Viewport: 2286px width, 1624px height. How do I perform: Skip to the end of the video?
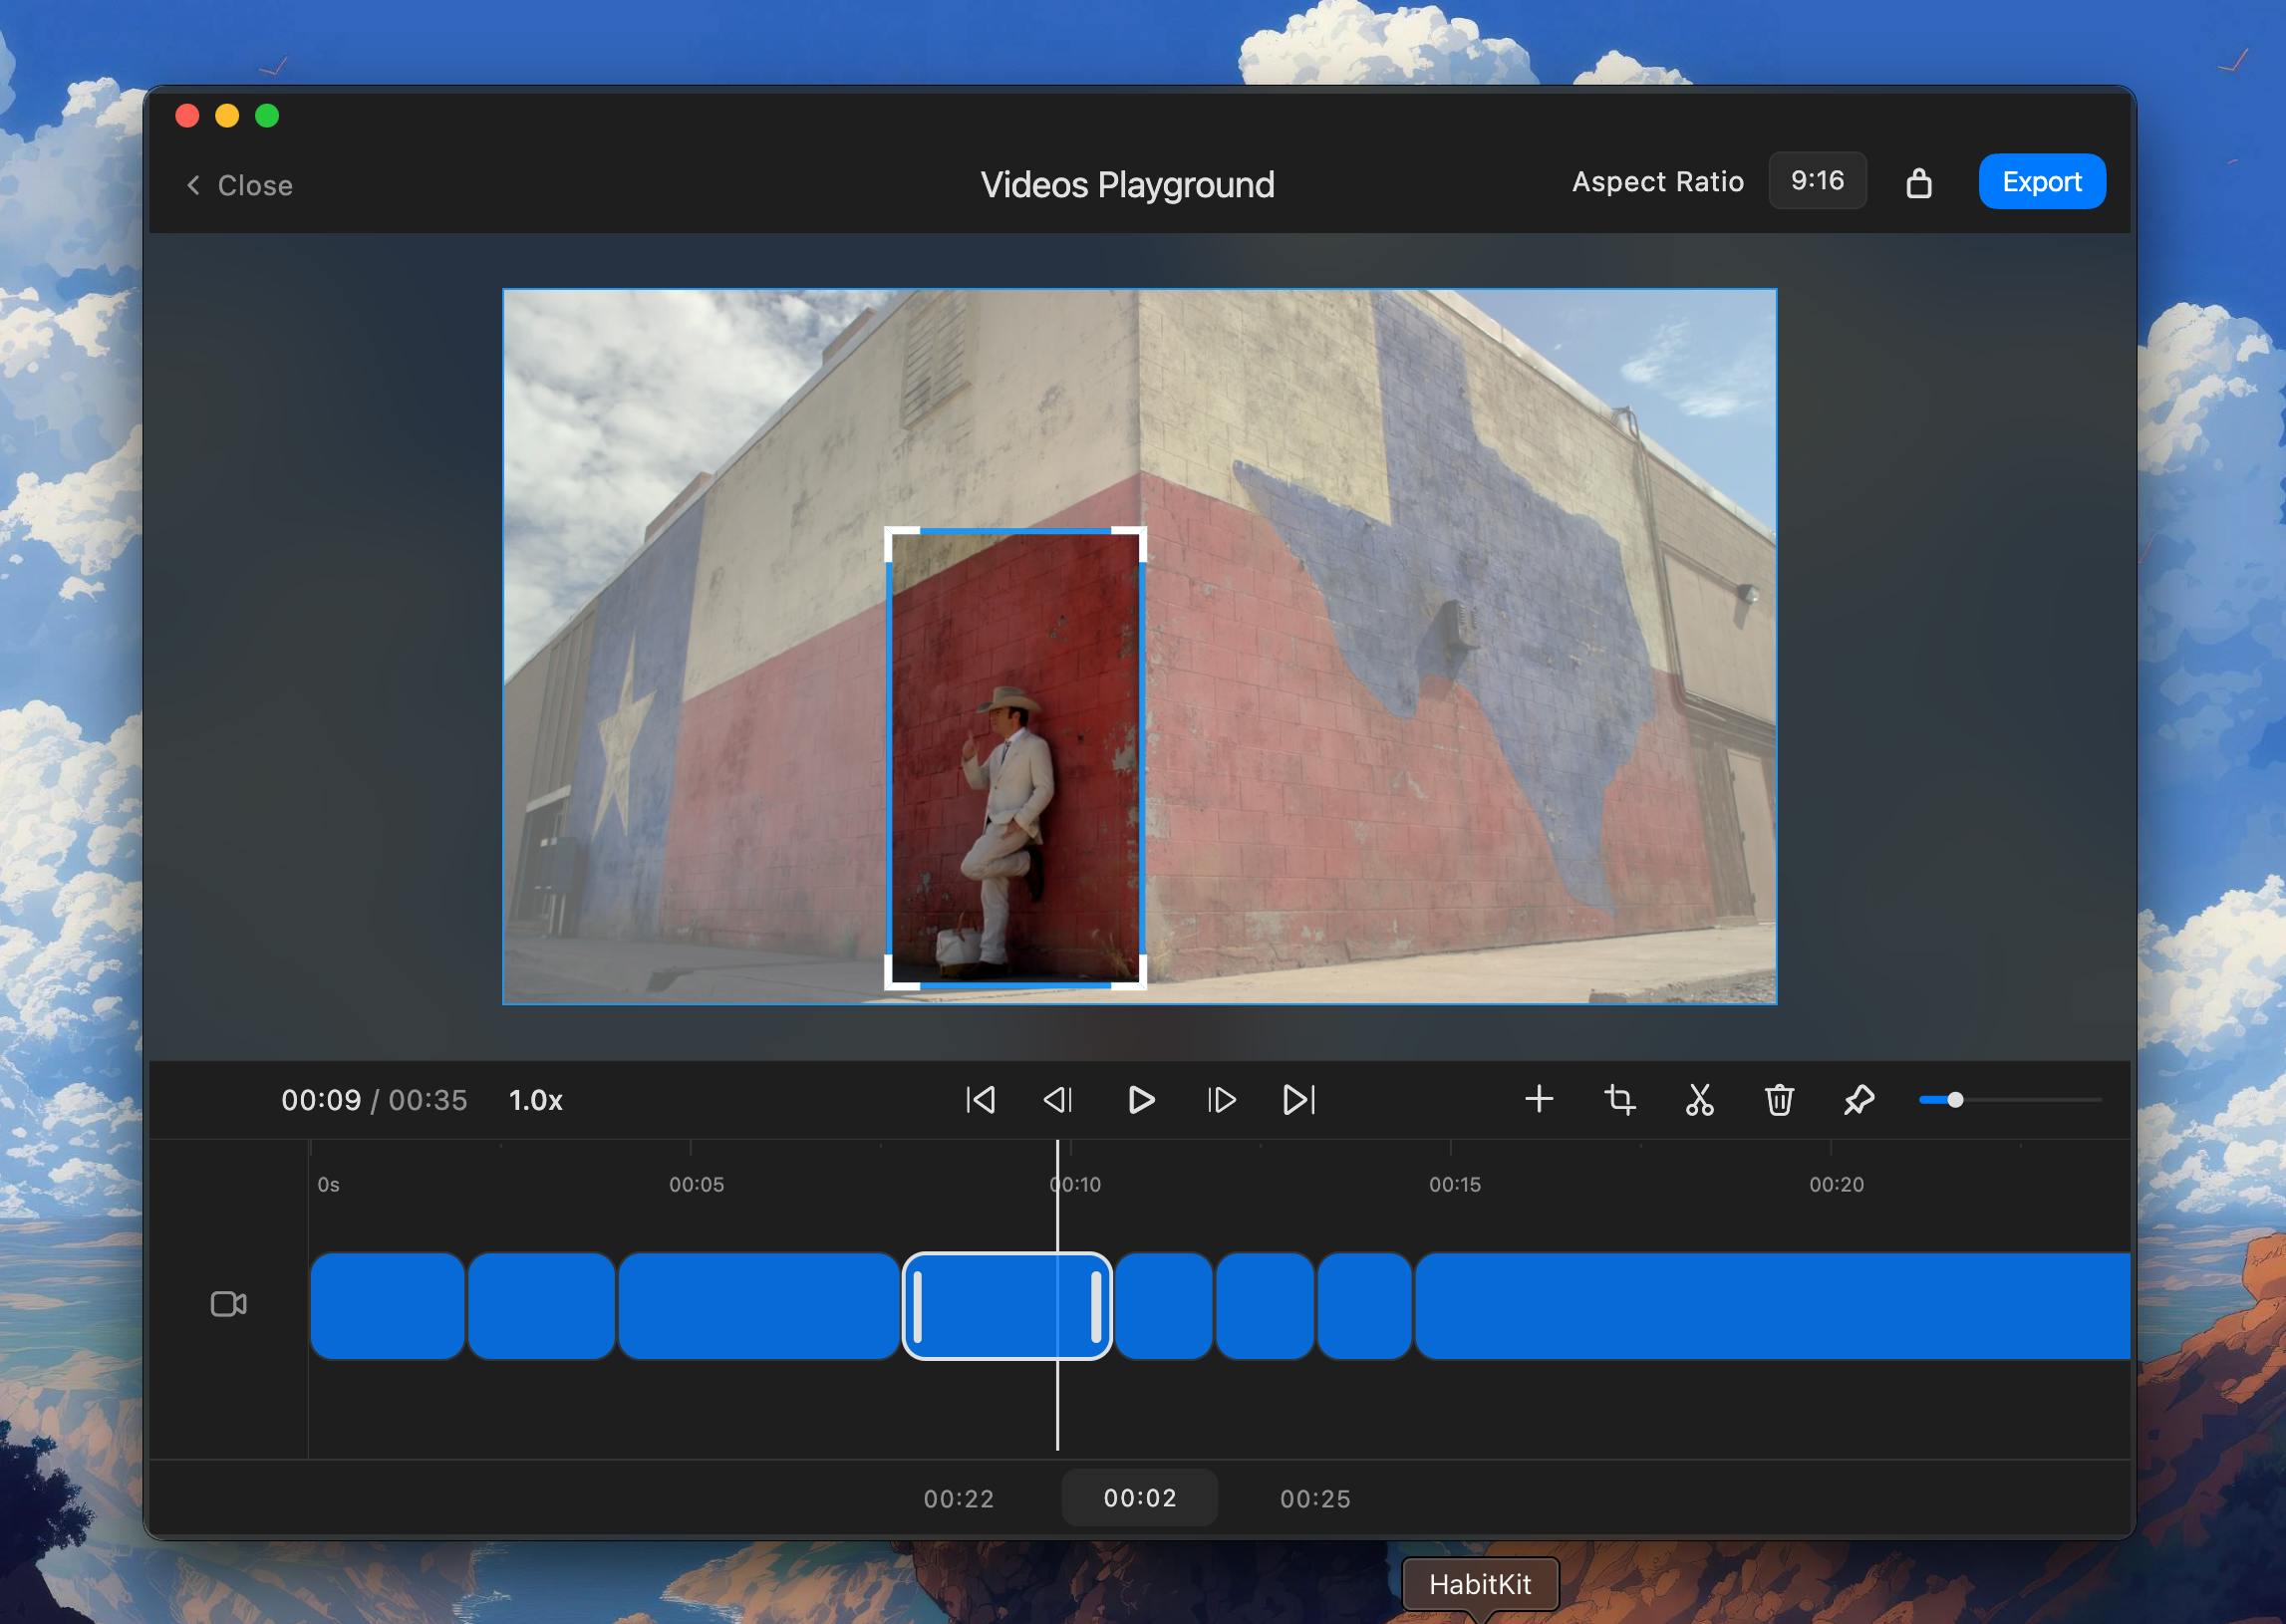click(x=1299, y=1100)
